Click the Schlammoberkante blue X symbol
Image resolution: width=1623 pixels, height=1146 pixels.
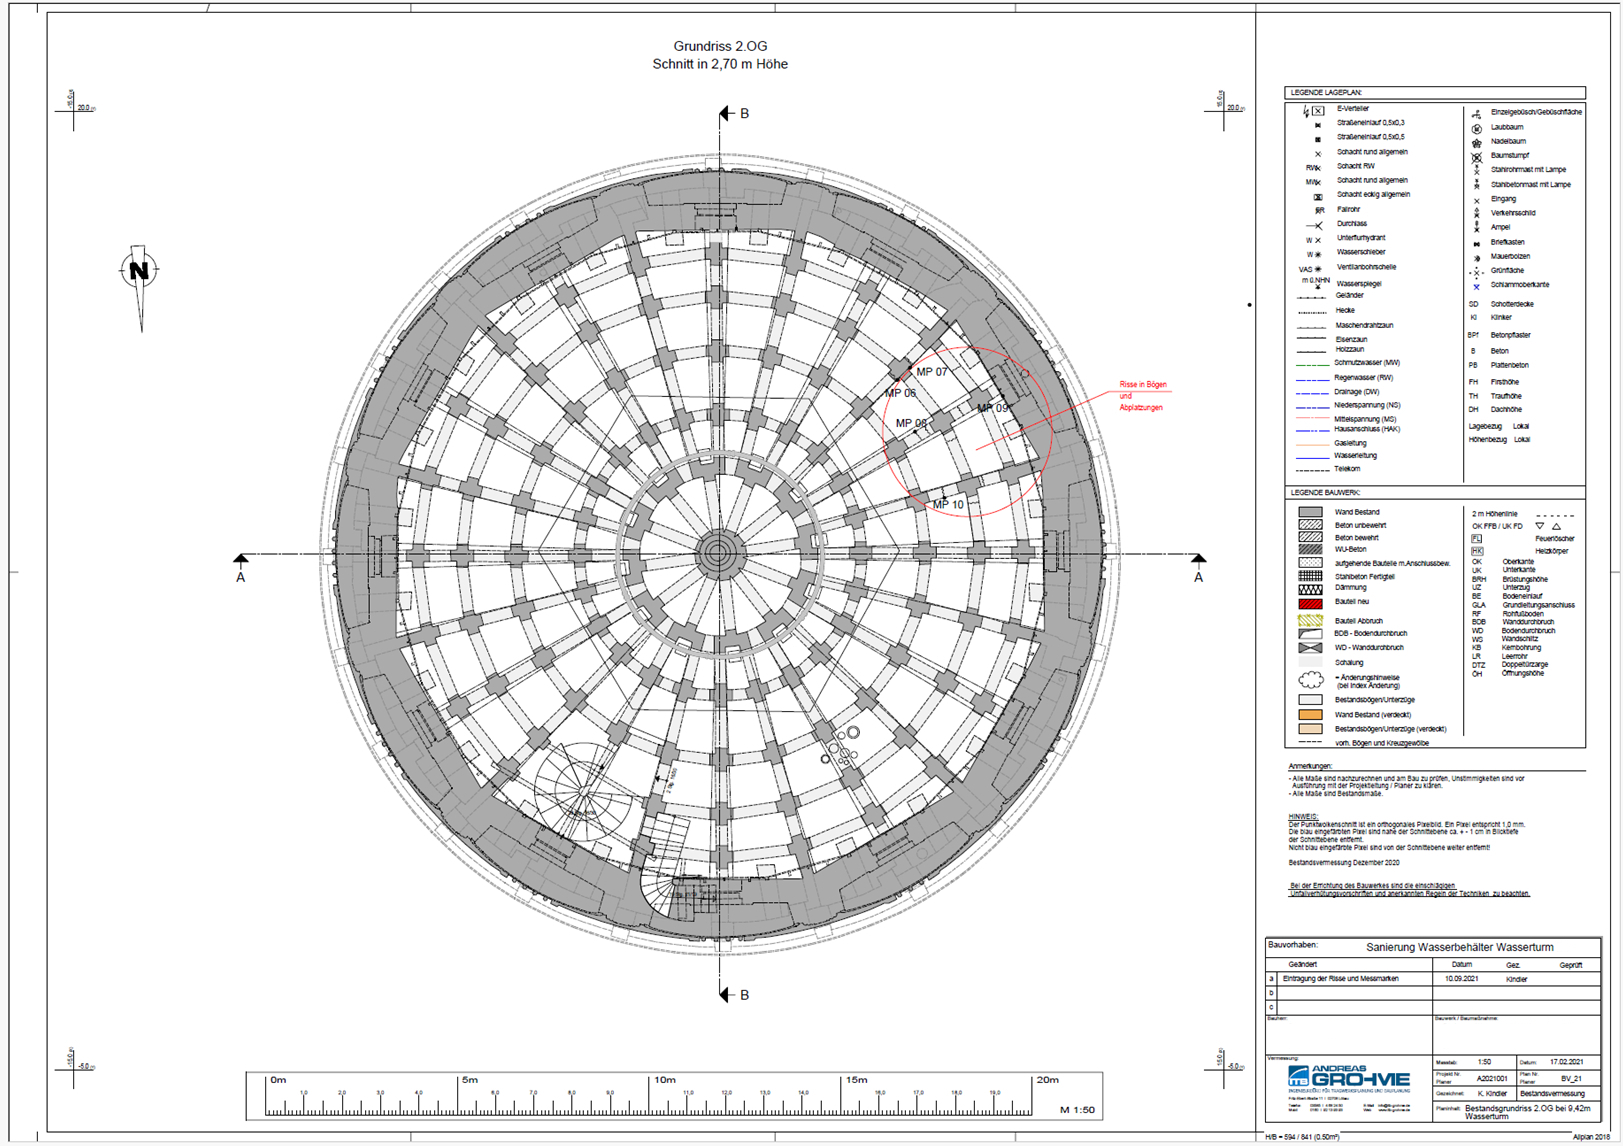point(1476,286)
